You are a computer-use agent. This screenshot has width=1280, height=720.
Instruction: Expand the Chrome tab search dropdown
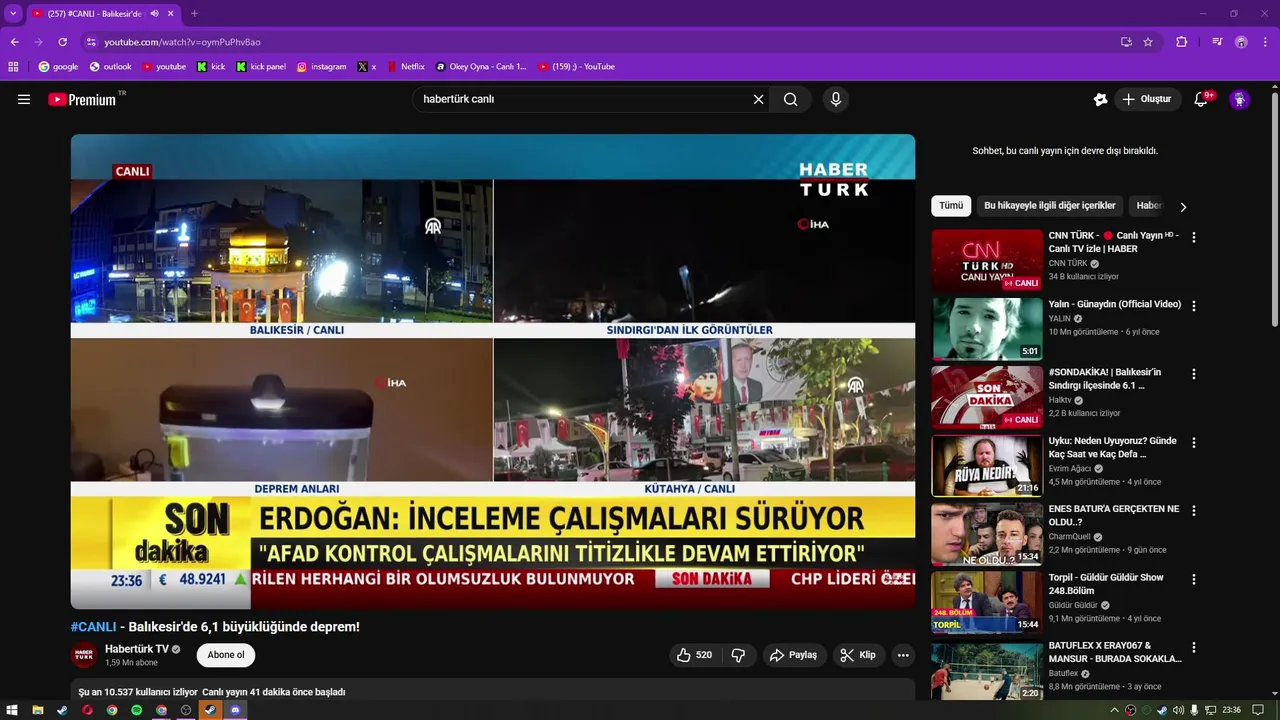[13, 14]
